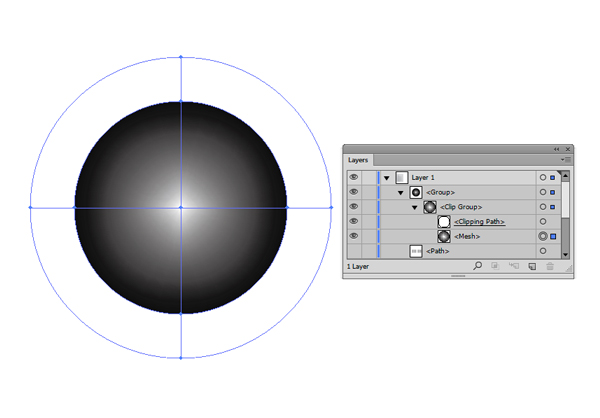Toggle lock for Layer 1
The width and height of the screenshot is (600, 418).
369,178
